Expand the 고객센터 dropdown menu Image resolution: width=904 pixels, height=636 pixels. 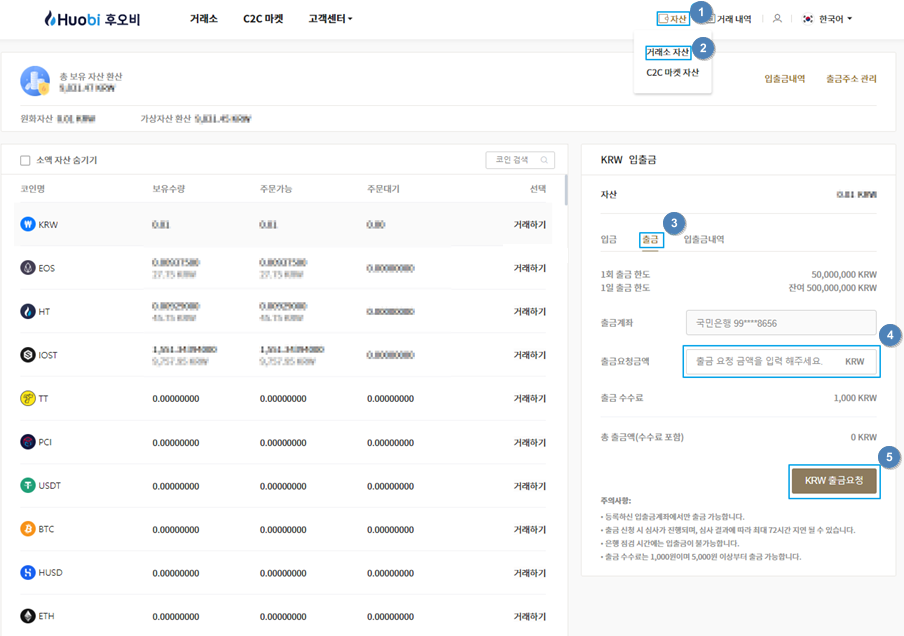click(330, 18)
